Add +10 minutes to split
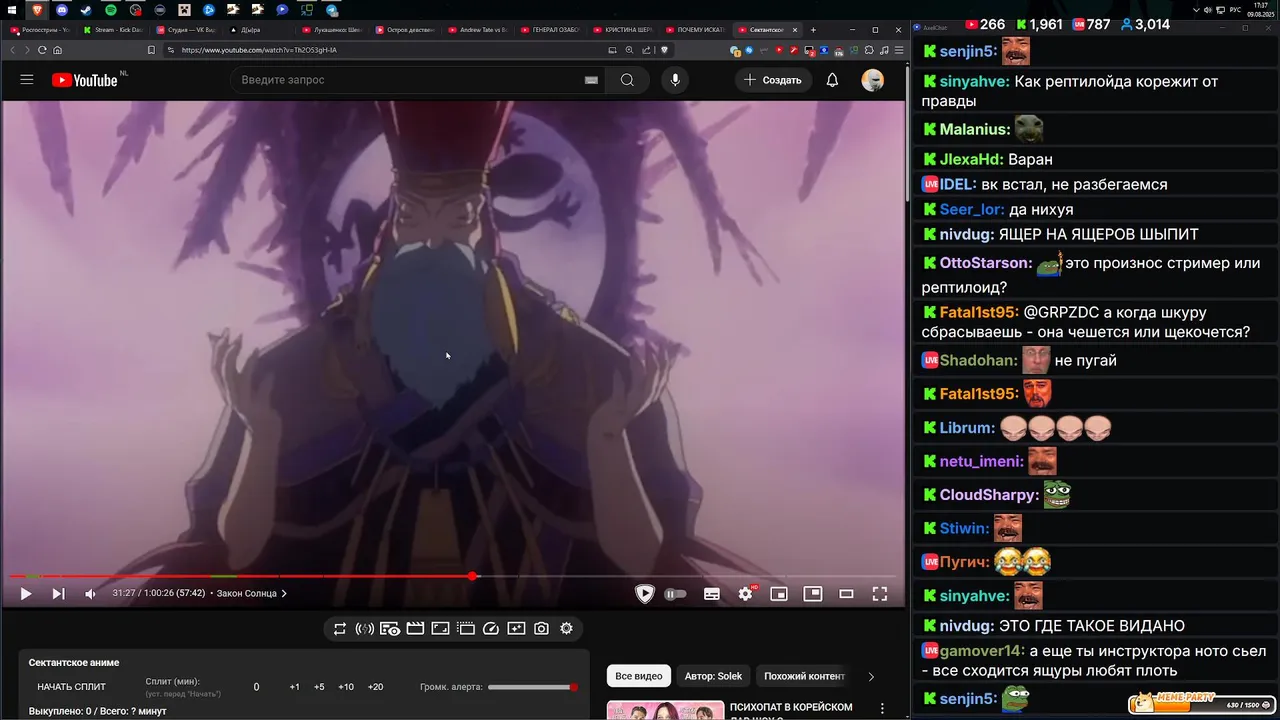The image size is (1280, 720). pyautogui.click(x=346, y=687)
